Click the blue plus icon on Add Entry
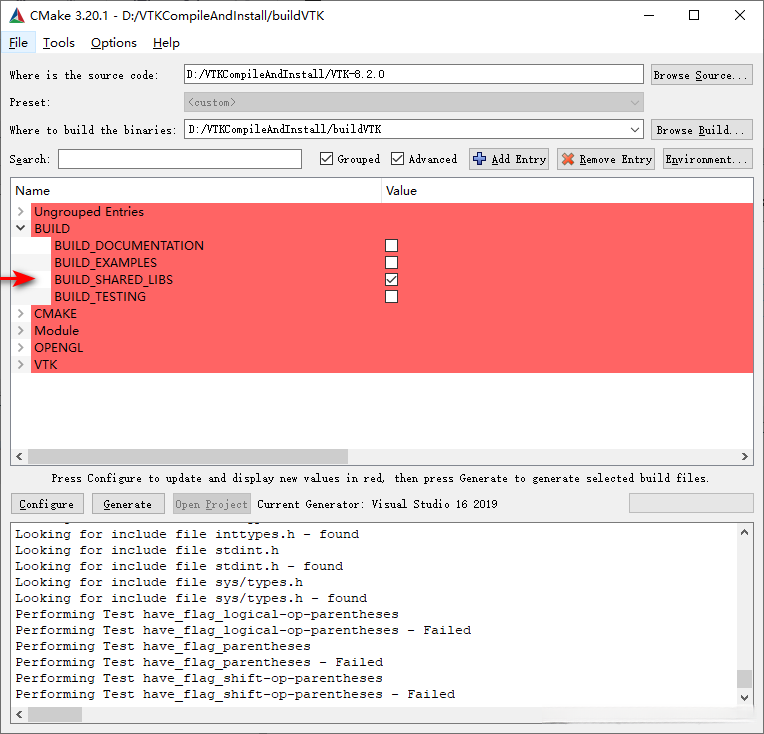The width and height of the screenshot is (764, 734). coord(479,159)
